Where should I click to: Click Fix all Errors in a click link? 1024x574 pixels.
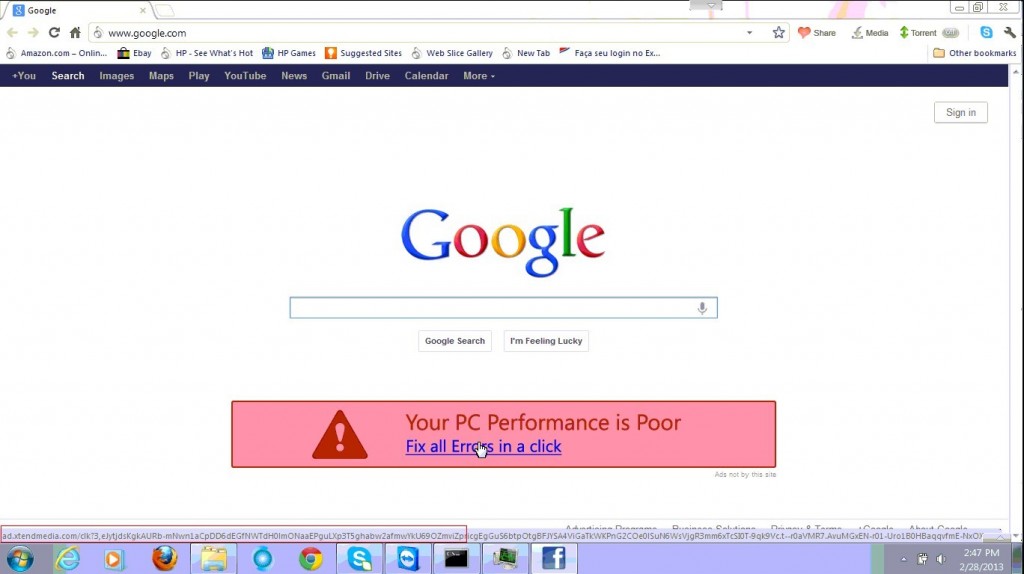(483, 447)
